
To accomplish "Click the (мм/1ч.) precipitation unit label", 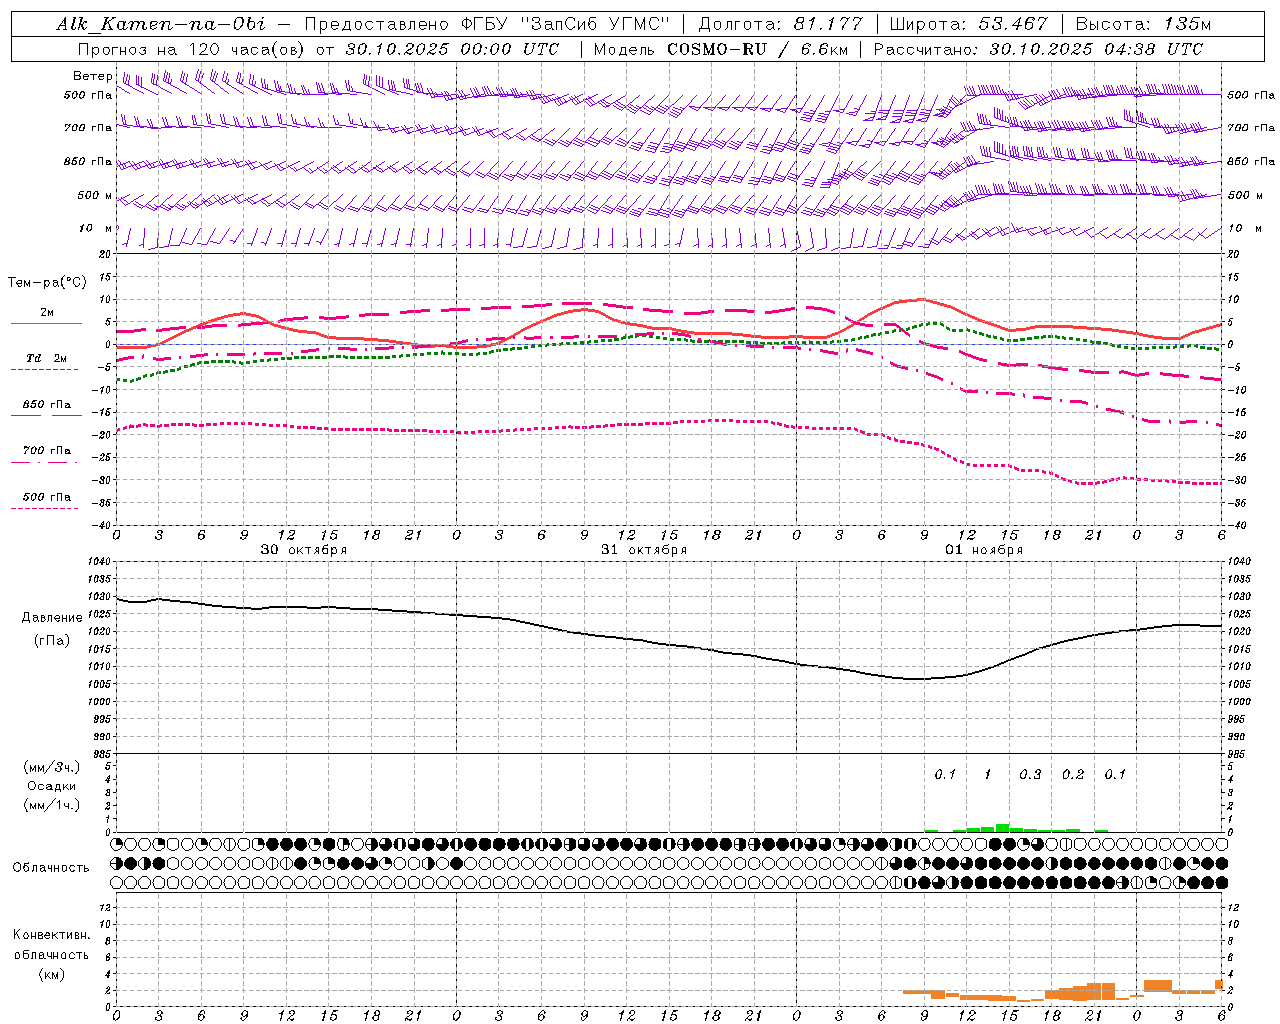I will pos(51,805).
